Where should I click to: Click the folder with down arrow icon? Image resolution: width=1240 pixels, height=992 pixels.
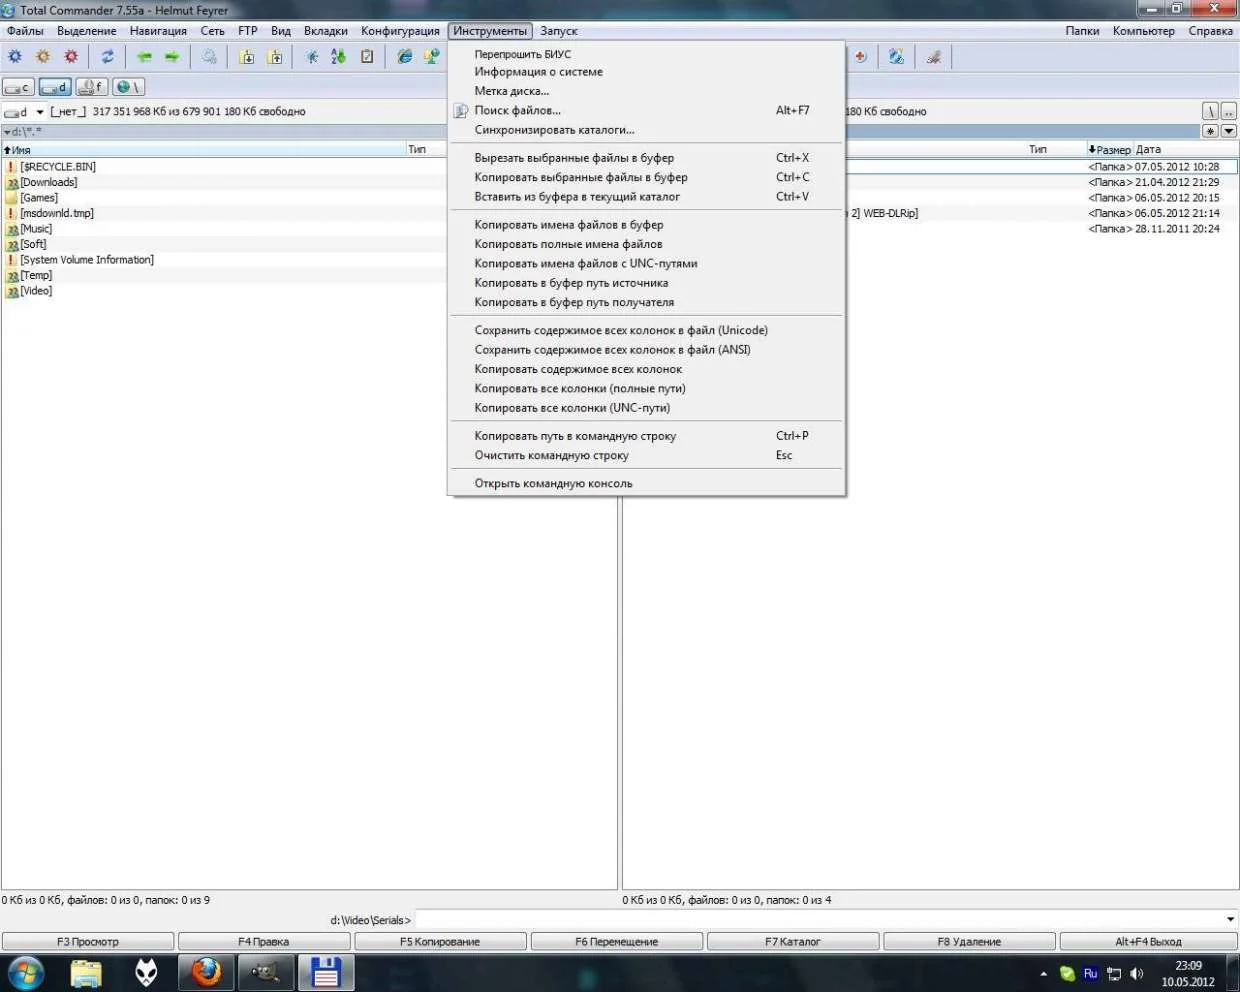[x=247, y=57]
